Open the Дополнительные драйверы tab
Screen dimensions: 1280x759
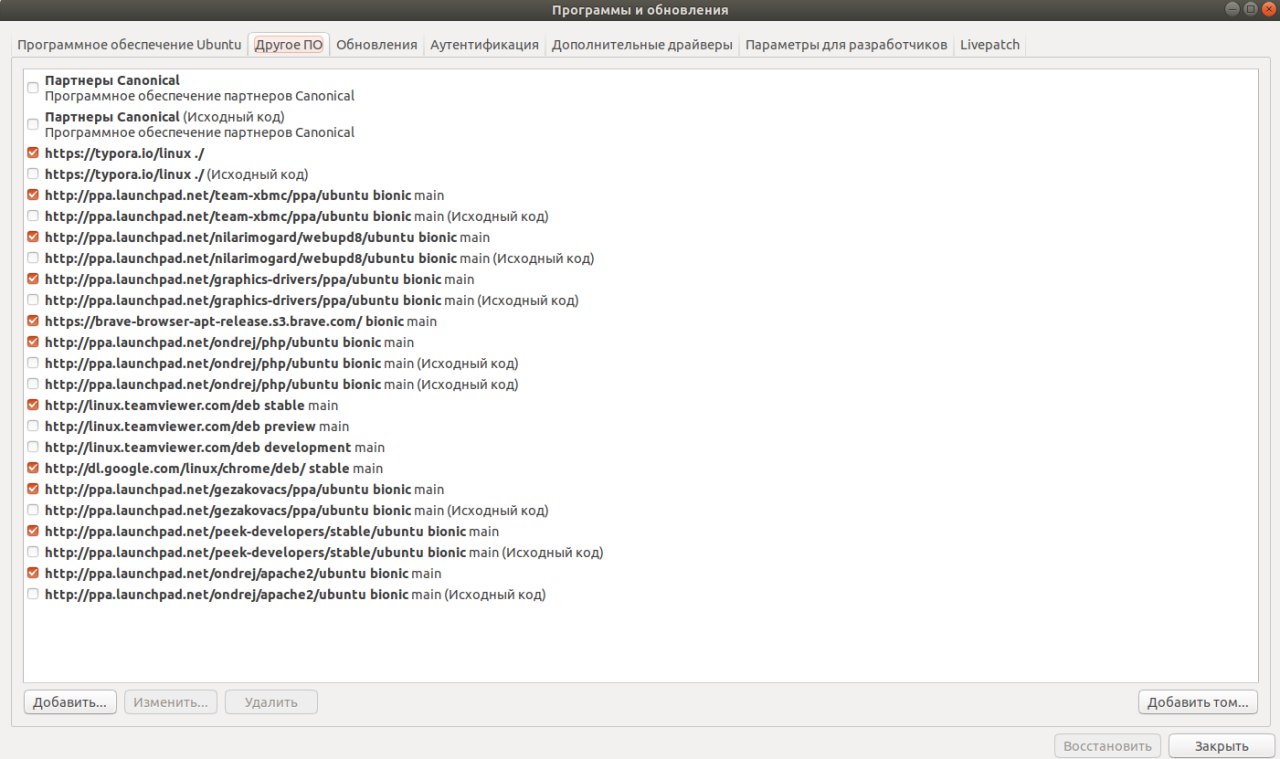[x=642, y=45]
